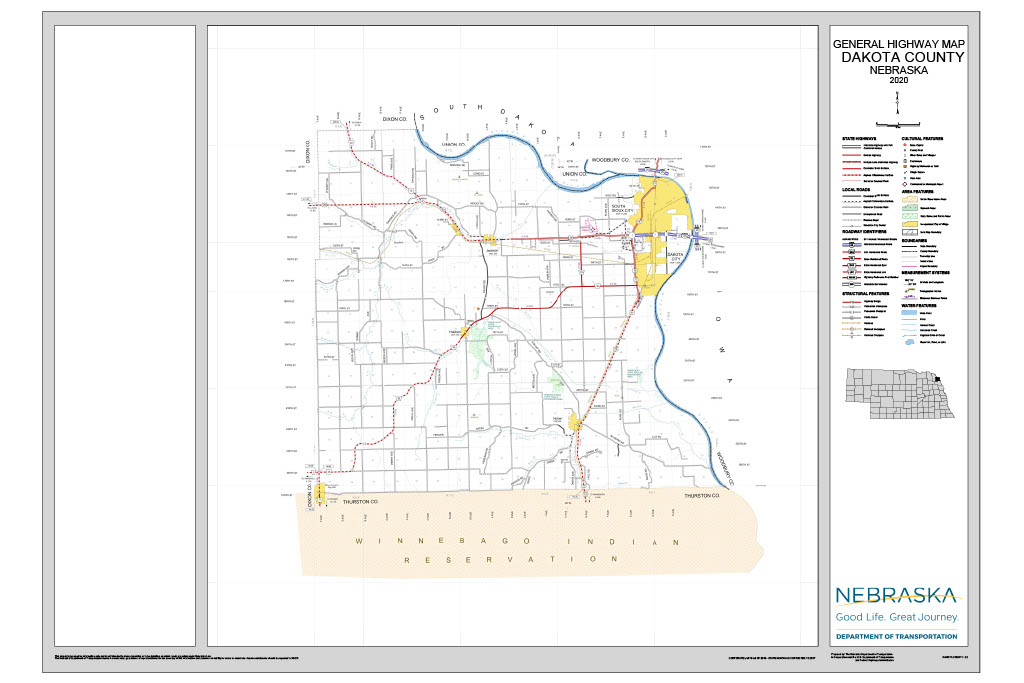1024x683 pixels.
Task: Click the STATE HIGHWAYS legend heading
Action: click(859, 138)
